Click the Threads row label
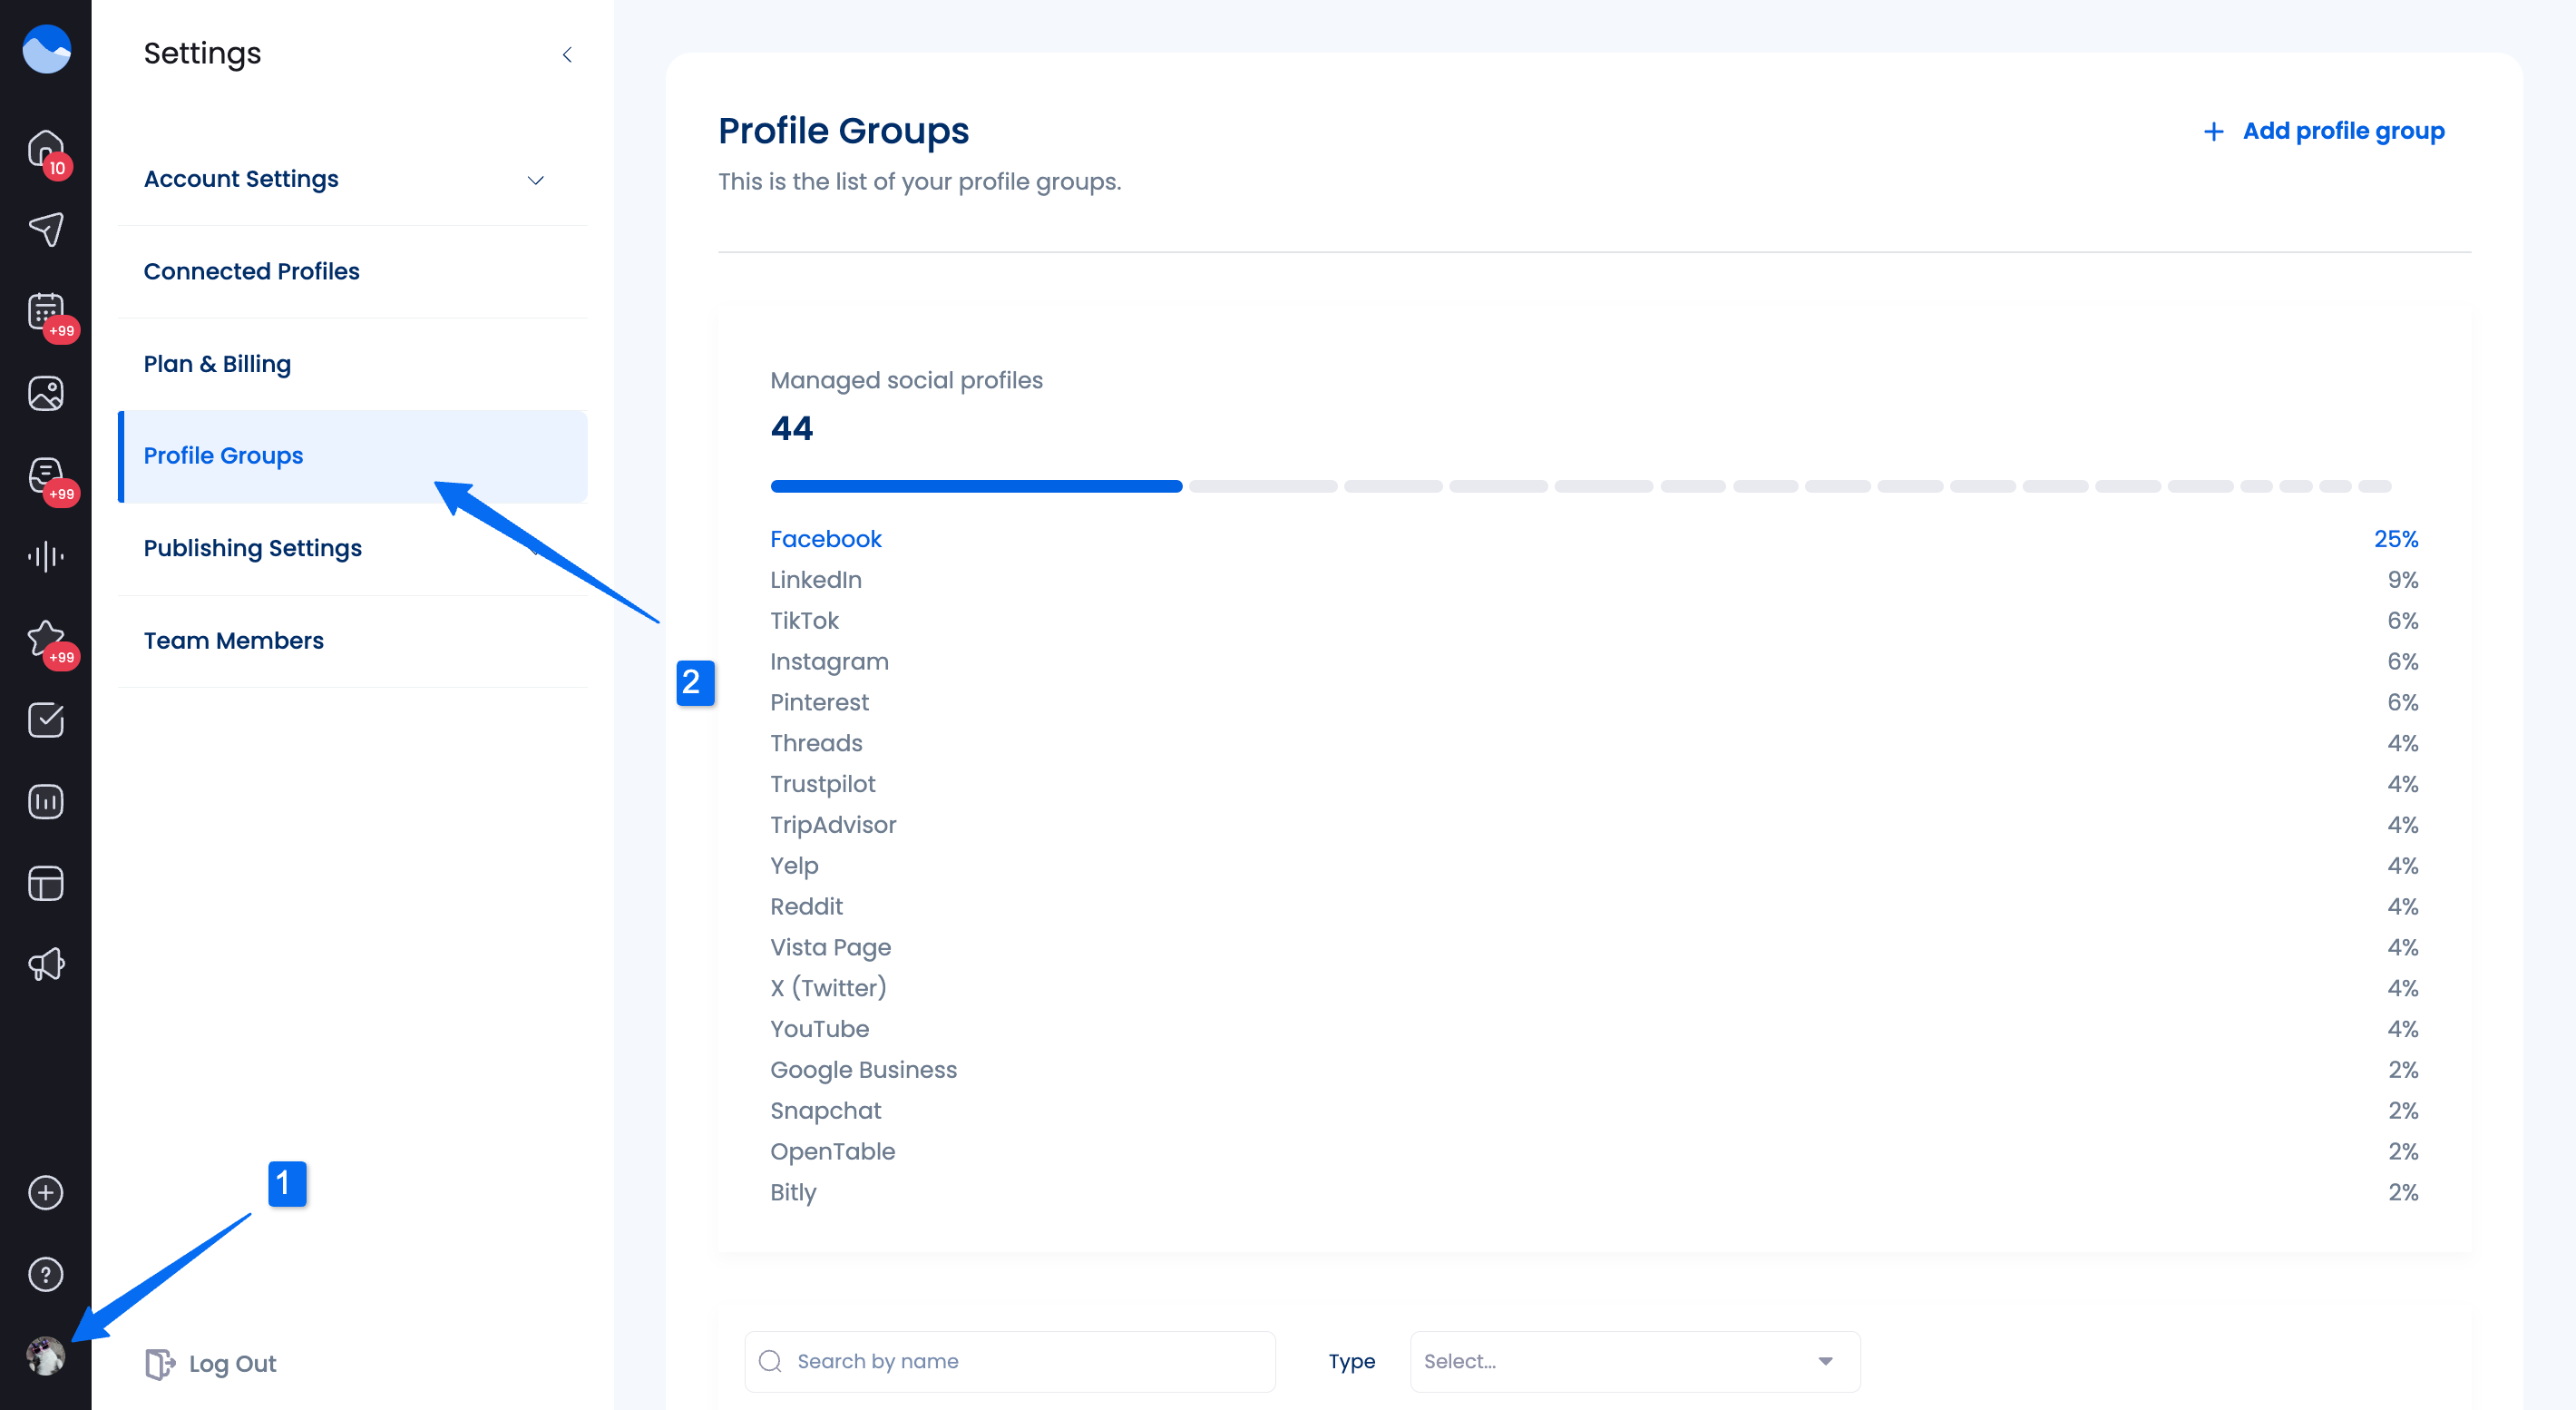The width and height of the screenshot is (2576, 1410). (x=816, y=743)
